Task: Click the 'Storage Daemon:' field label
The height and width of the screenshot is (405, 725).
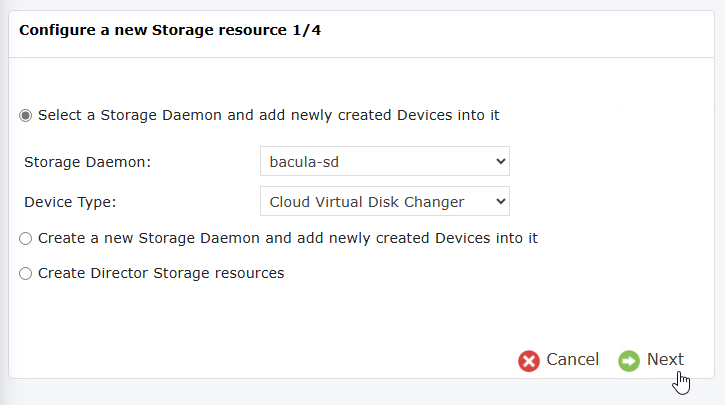Action: click(87, 162)
